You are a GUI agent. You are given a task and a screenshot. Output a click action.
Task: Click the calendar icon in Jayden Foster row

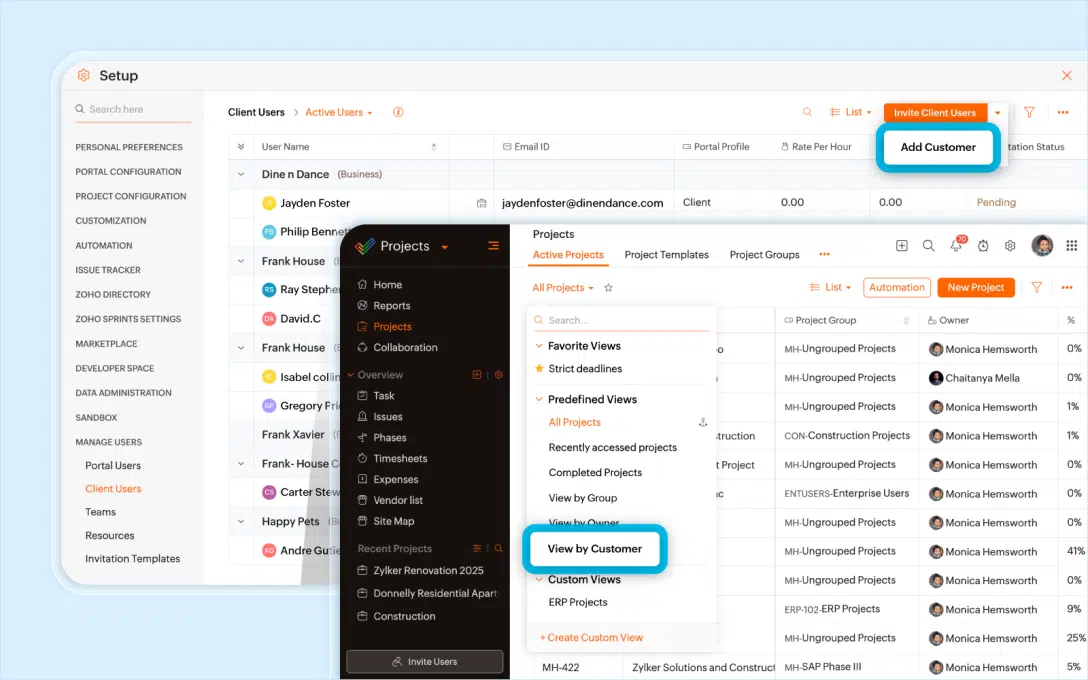tap(482, 203)
